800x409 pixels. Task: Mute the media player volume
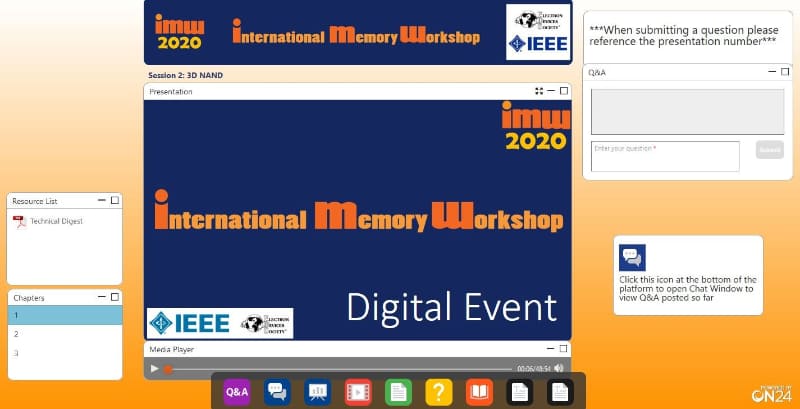[559, 368]
